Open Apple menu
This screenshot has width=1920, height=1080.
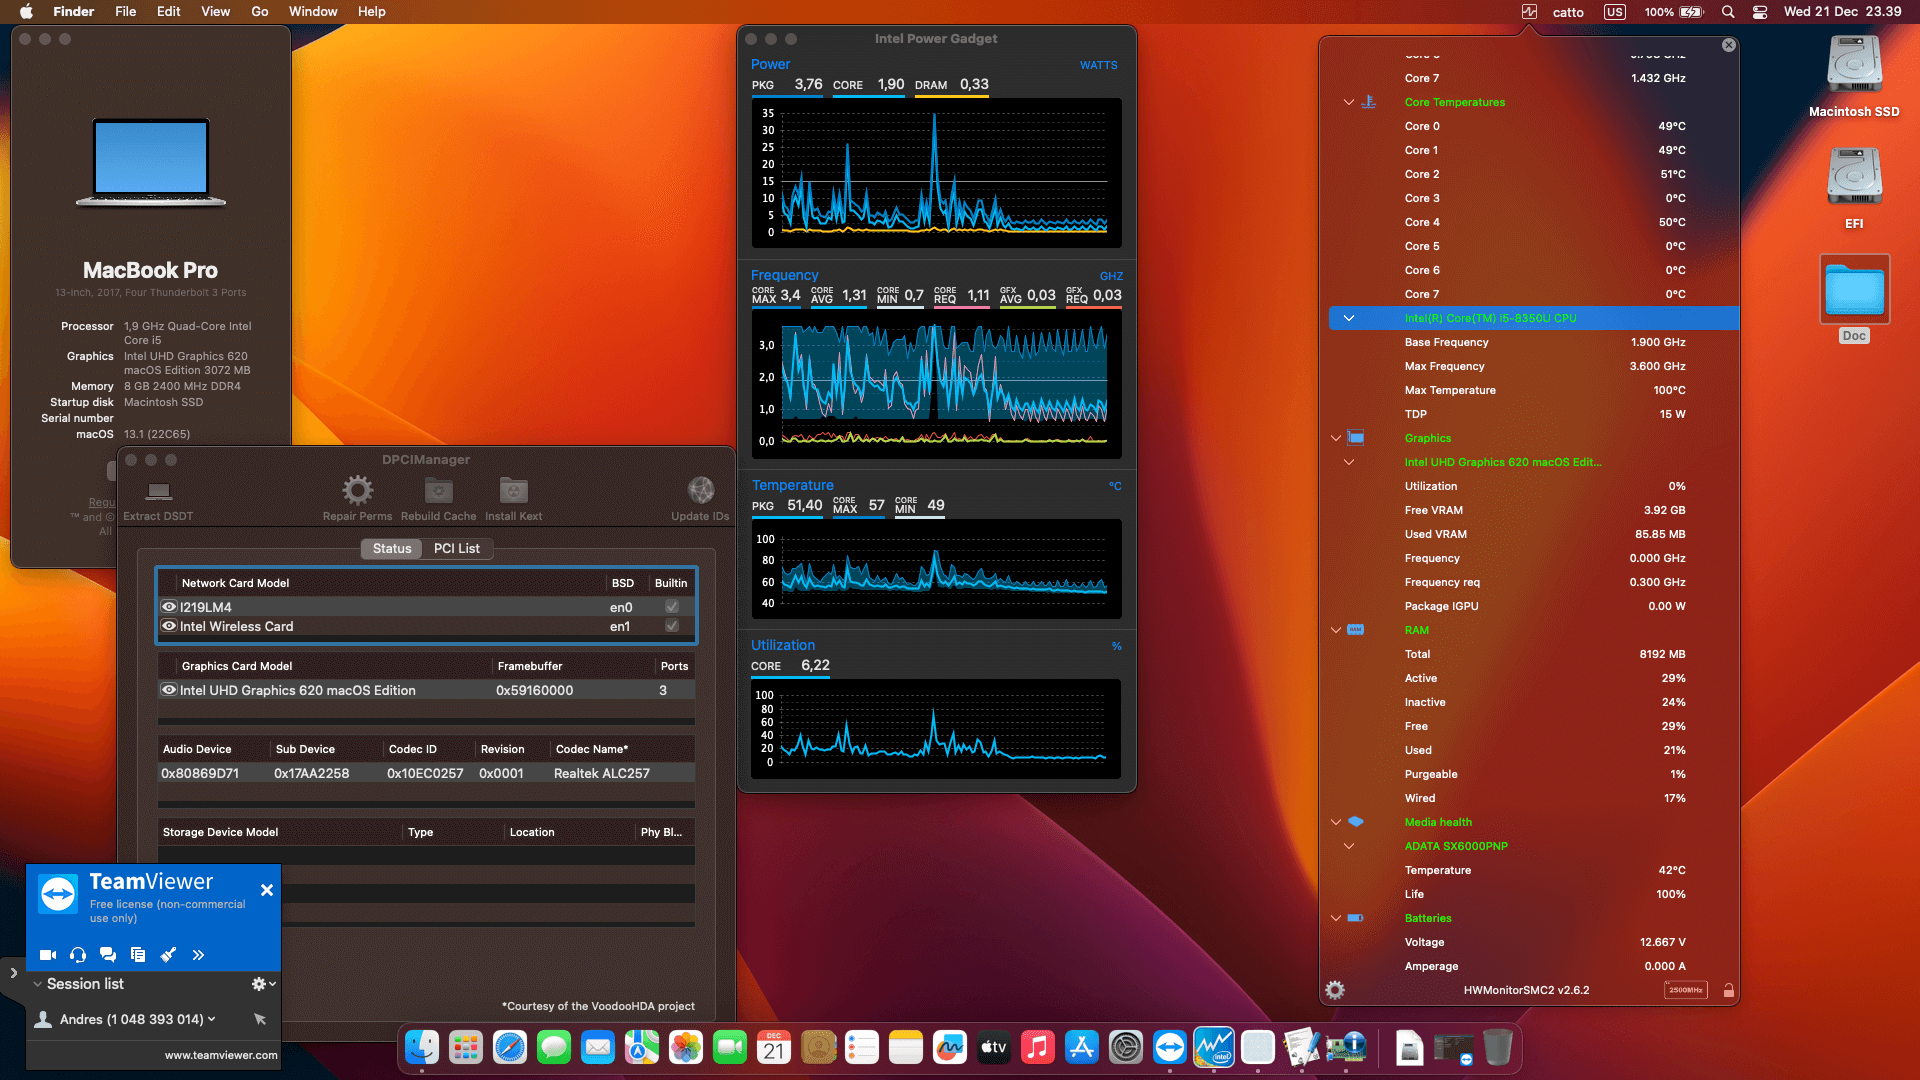point(27,12)
